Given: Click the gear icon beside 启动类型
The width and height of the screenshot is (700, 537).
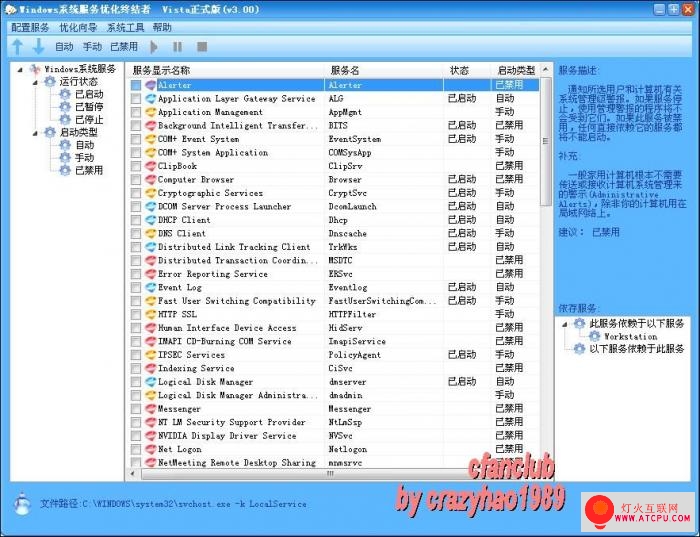Looking at the screenshot, I should coord(50,133).
